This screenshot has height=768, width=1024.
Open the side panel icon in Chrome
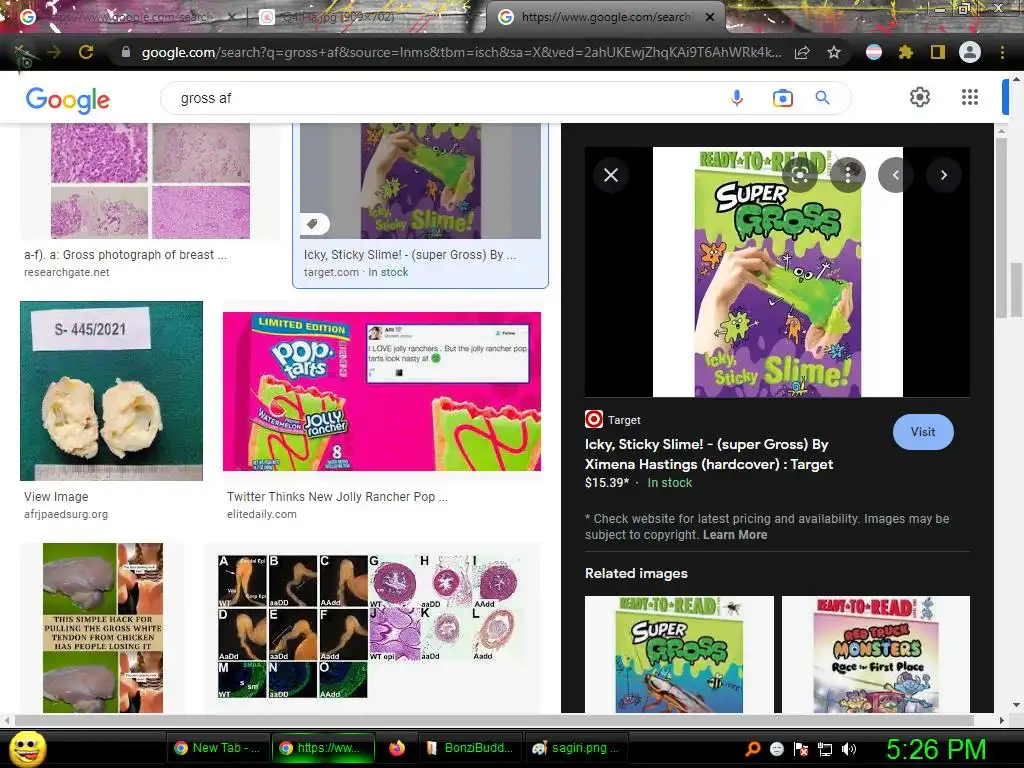click(x=938, y=52)
